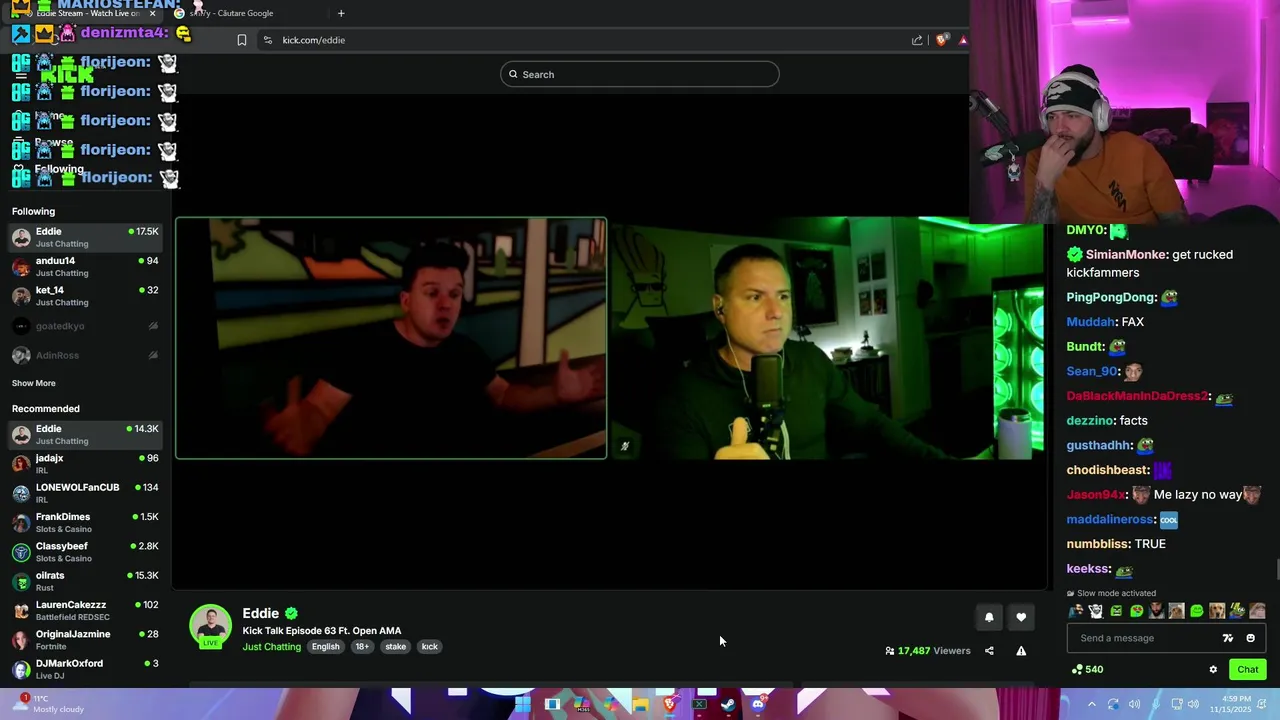
Task: Click the English tag
Action: click(x=325, y=647)
